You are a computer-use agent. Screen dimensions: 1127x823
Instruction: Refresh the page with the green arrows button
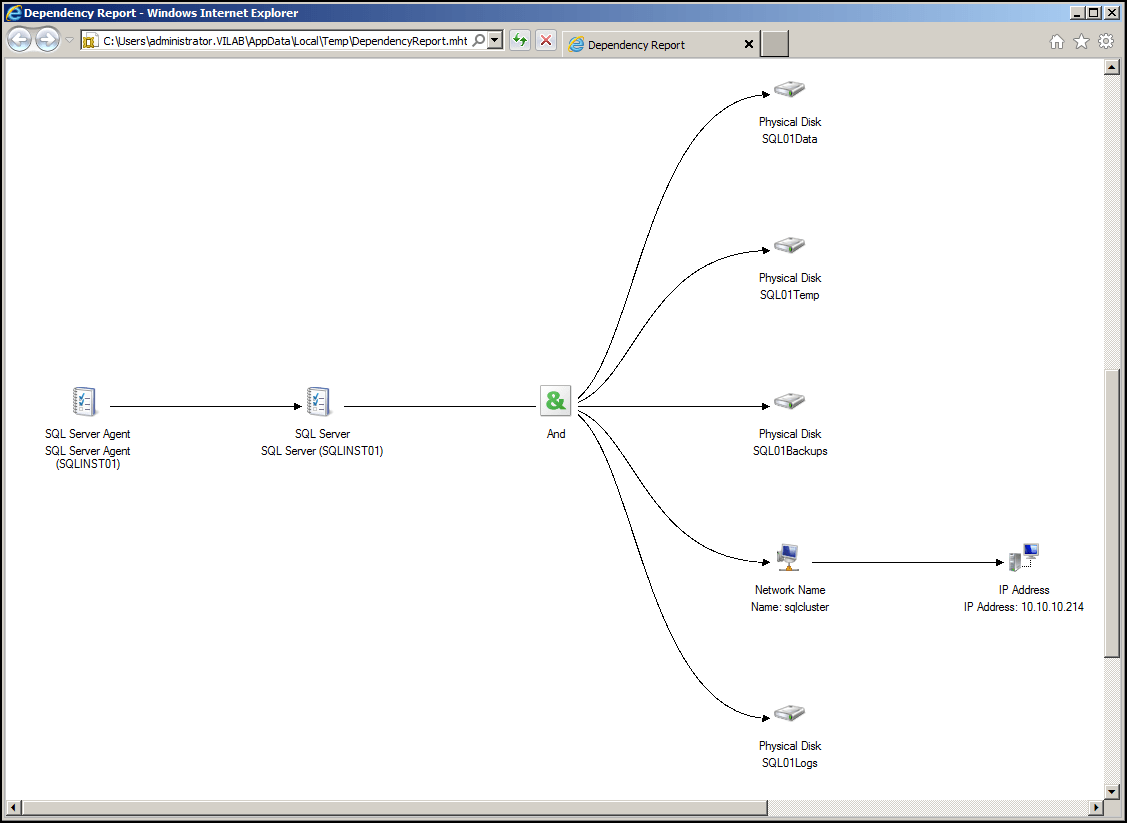(x=520, y=40)
